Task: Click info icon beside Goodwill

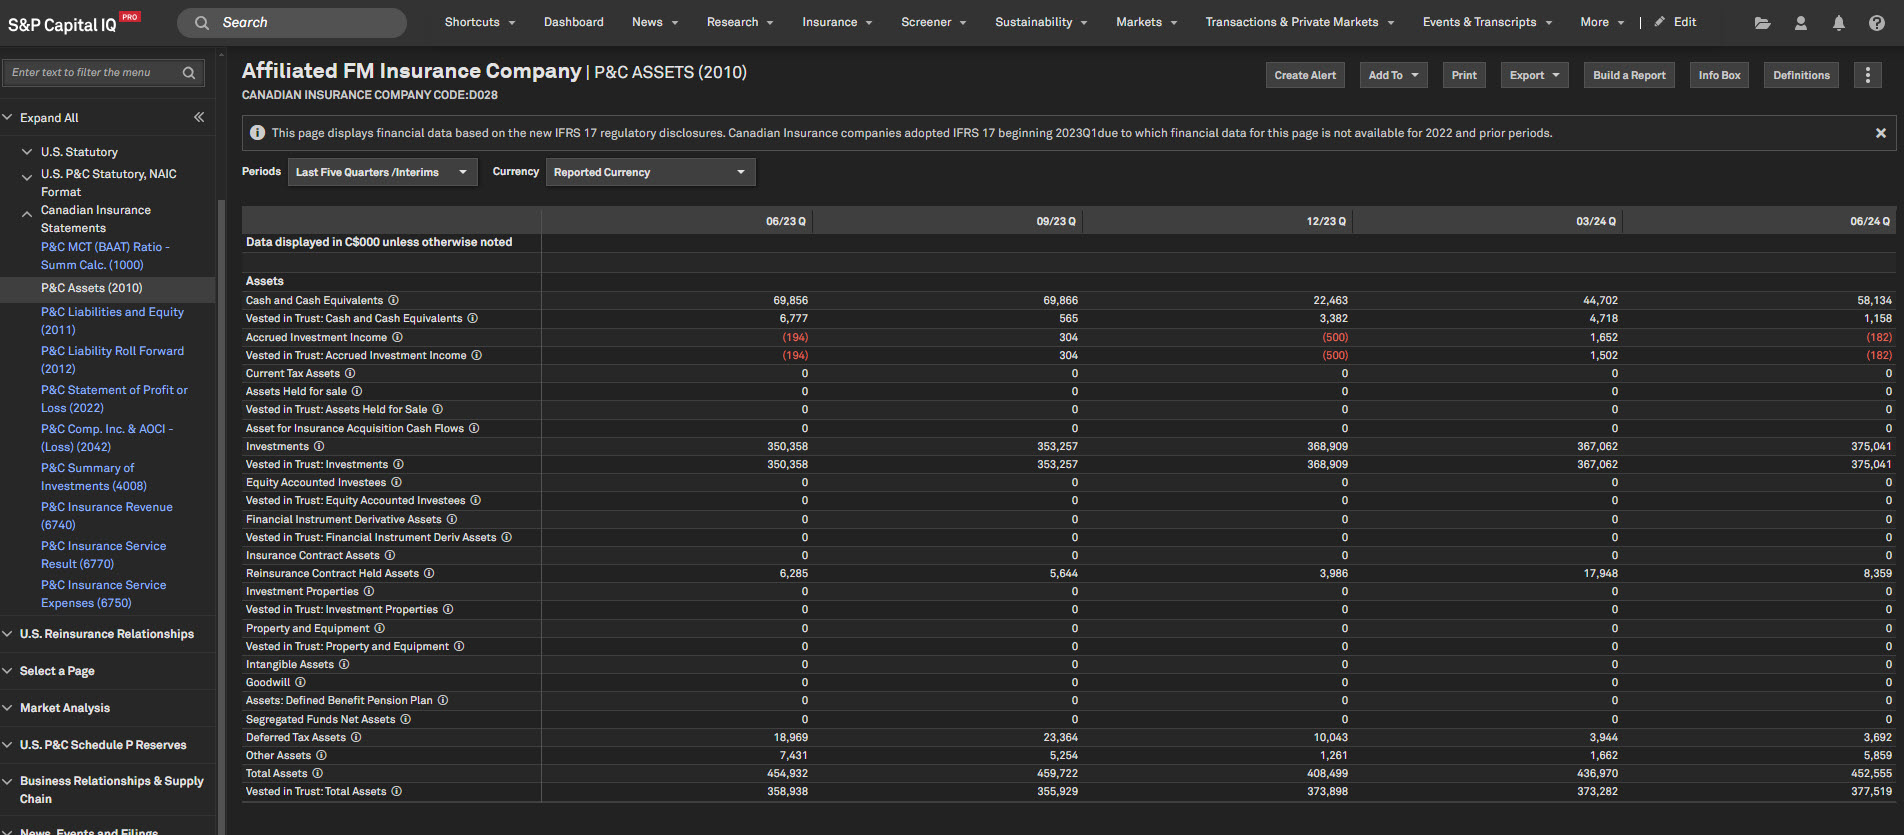Action: [x=300, y=682]
